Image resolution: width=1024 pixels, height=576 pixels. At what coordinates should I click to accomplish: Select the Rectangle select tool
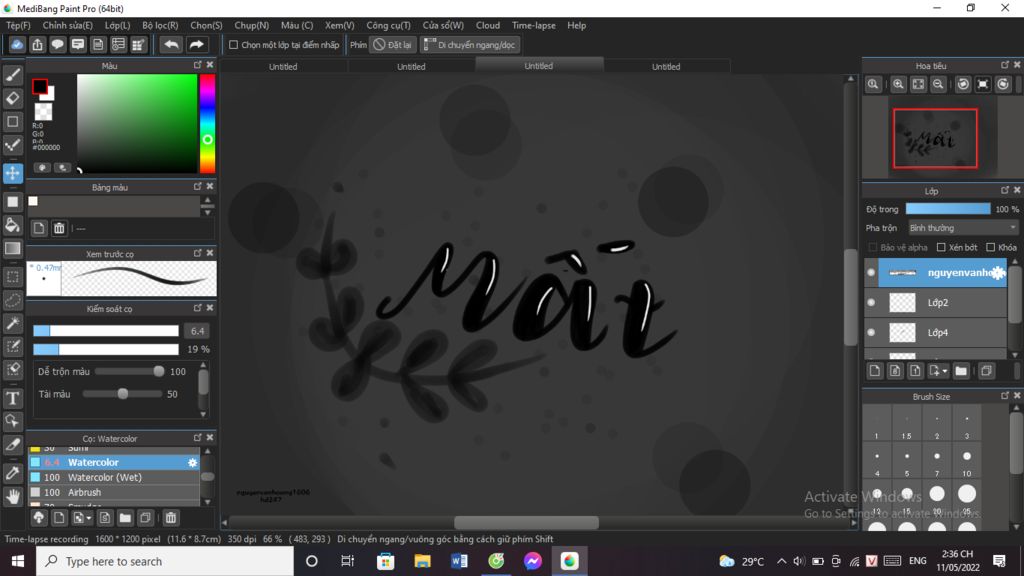click(12, 278)
